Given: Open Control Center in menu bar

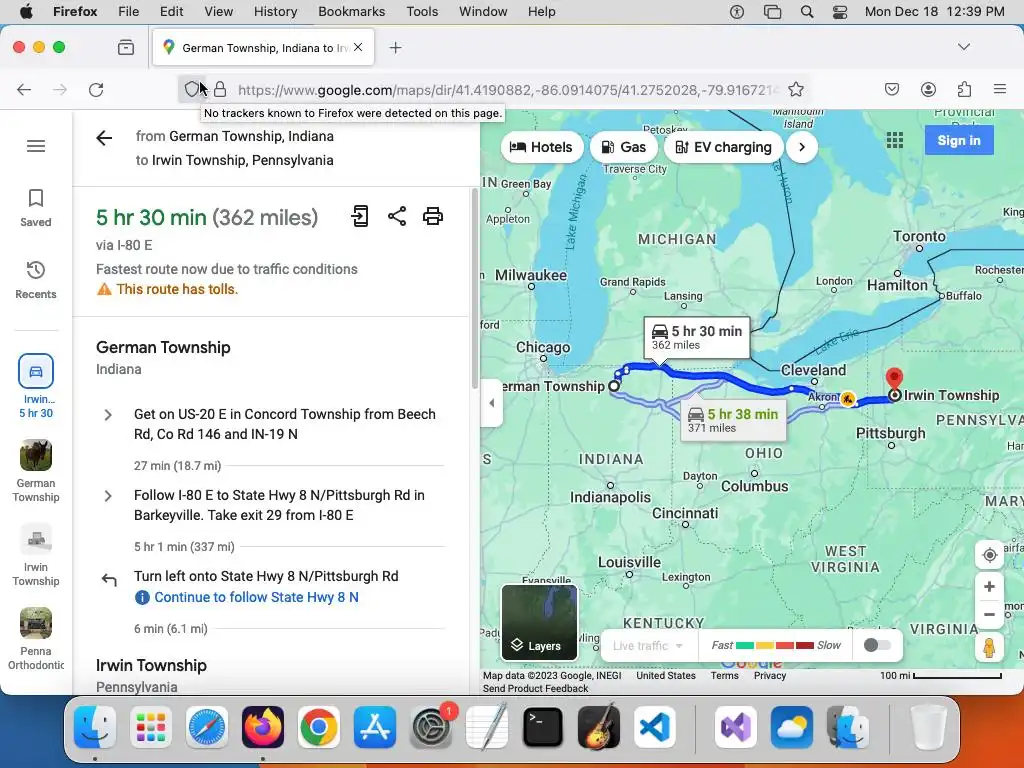Looking at the screenshot, I should (x=840, y=12).
